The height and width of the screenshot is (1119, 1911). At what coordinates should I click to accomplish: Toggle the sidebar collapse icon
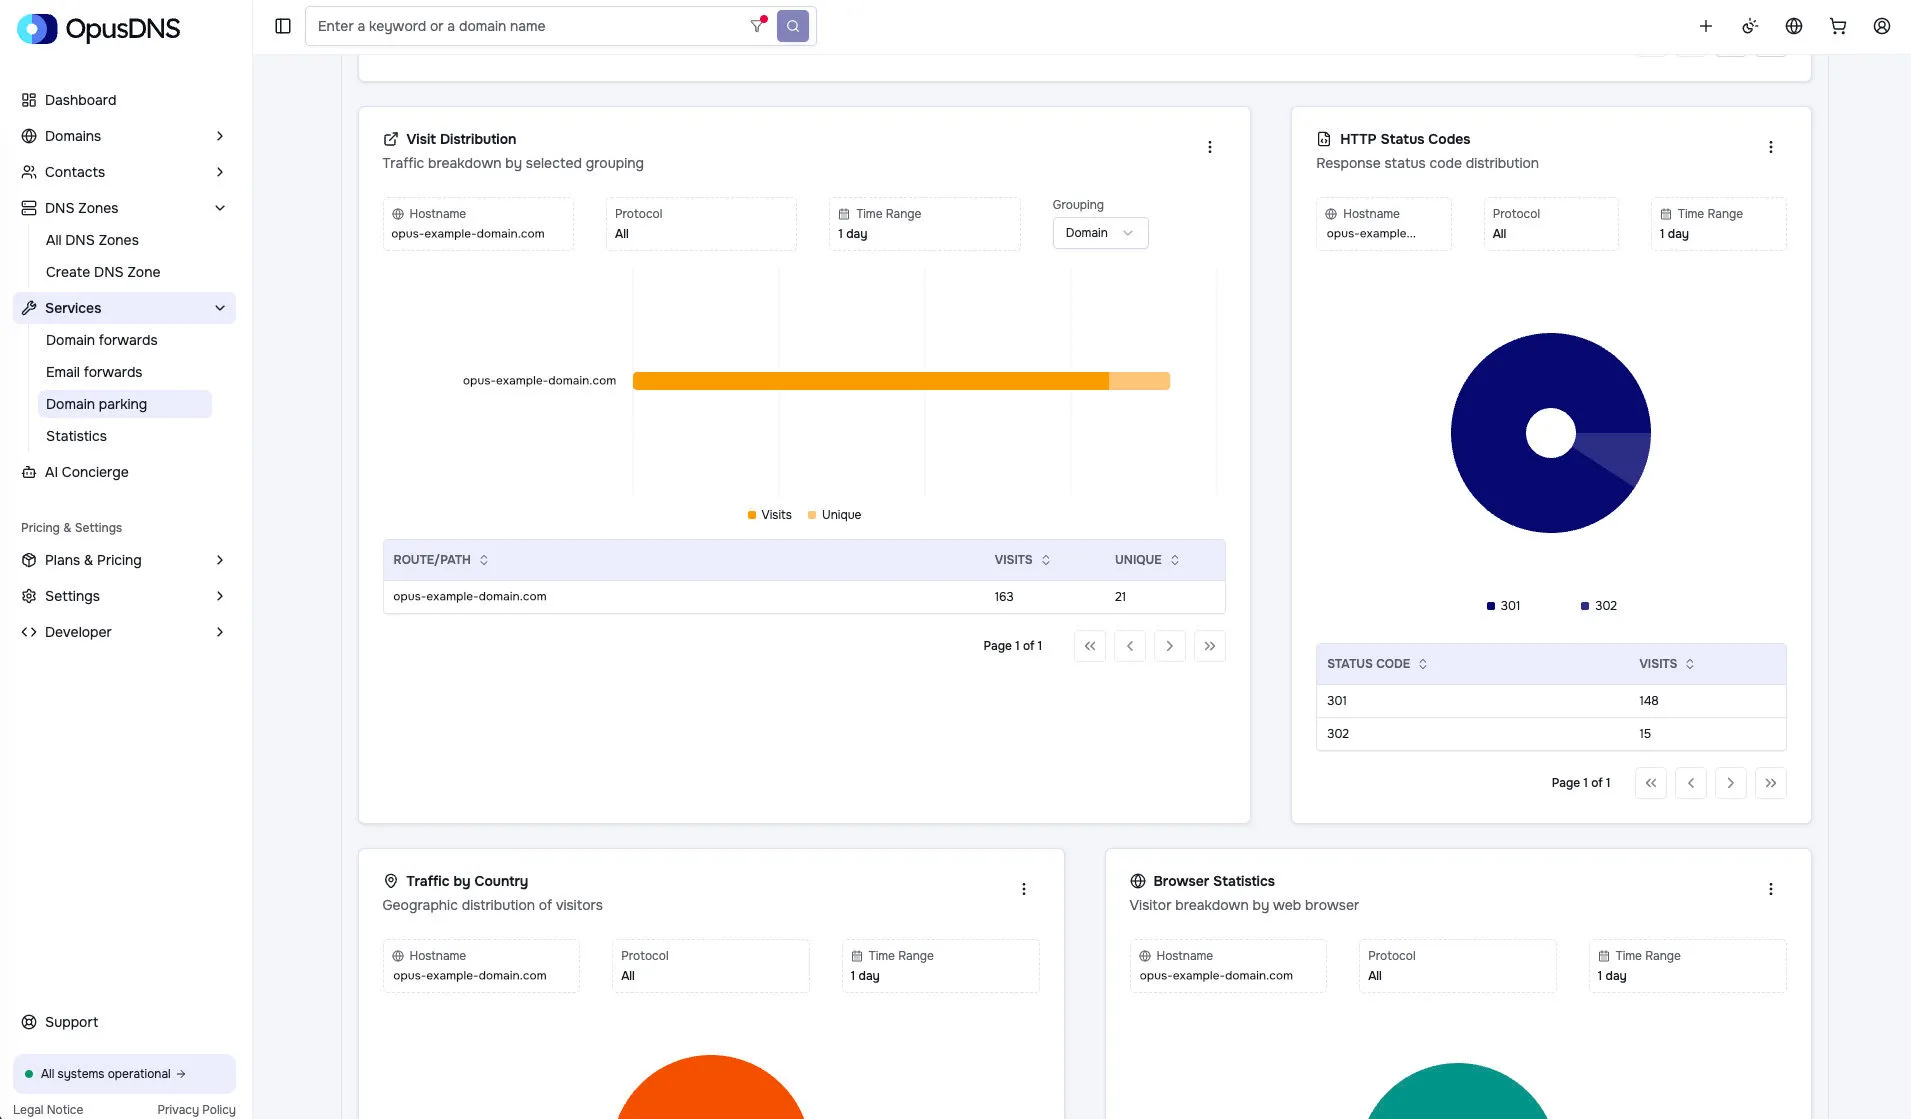[x=283, y=26]
